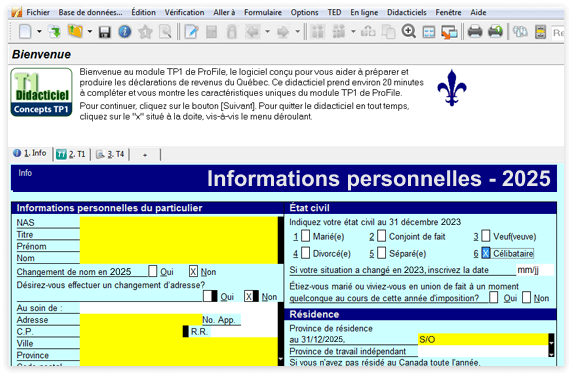Check the Séparé(e) checkbox
The width and height of the screenshot is (572, 376).
[382, 253]
